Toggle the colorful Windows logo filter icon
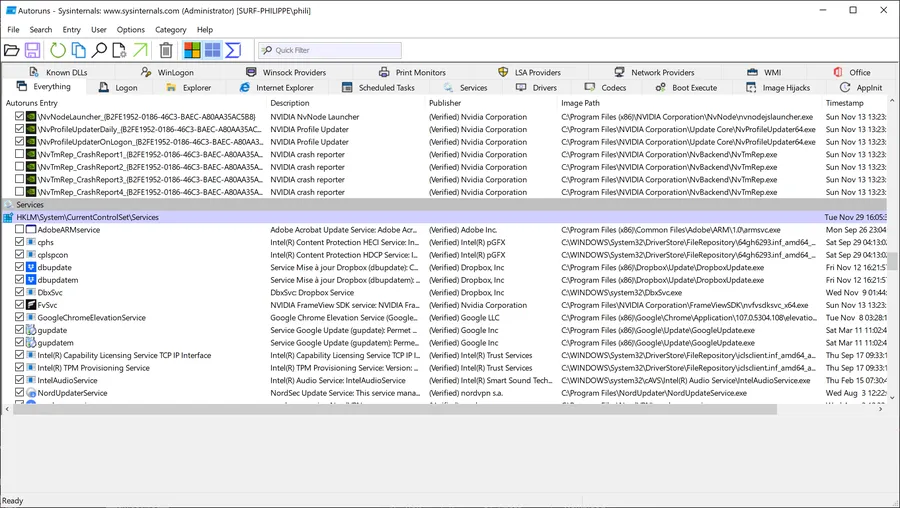This screenshot has width=900, height=508. pos(192,51)
